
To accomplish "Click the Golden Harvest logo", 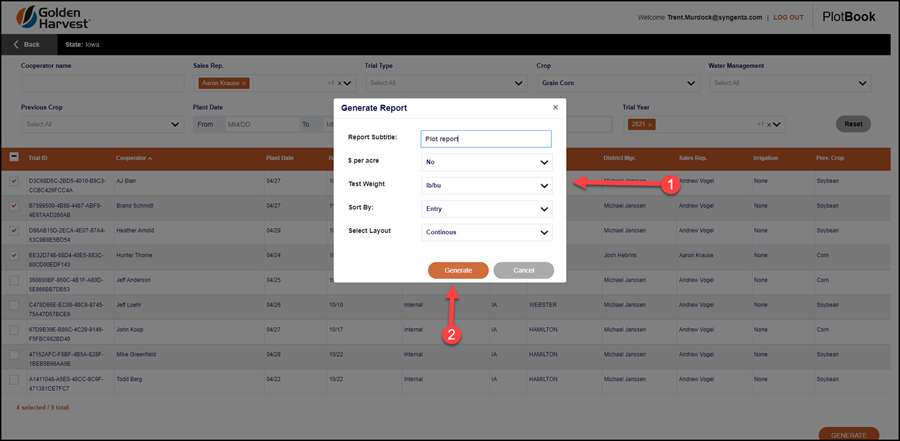I will click(53, 17).
